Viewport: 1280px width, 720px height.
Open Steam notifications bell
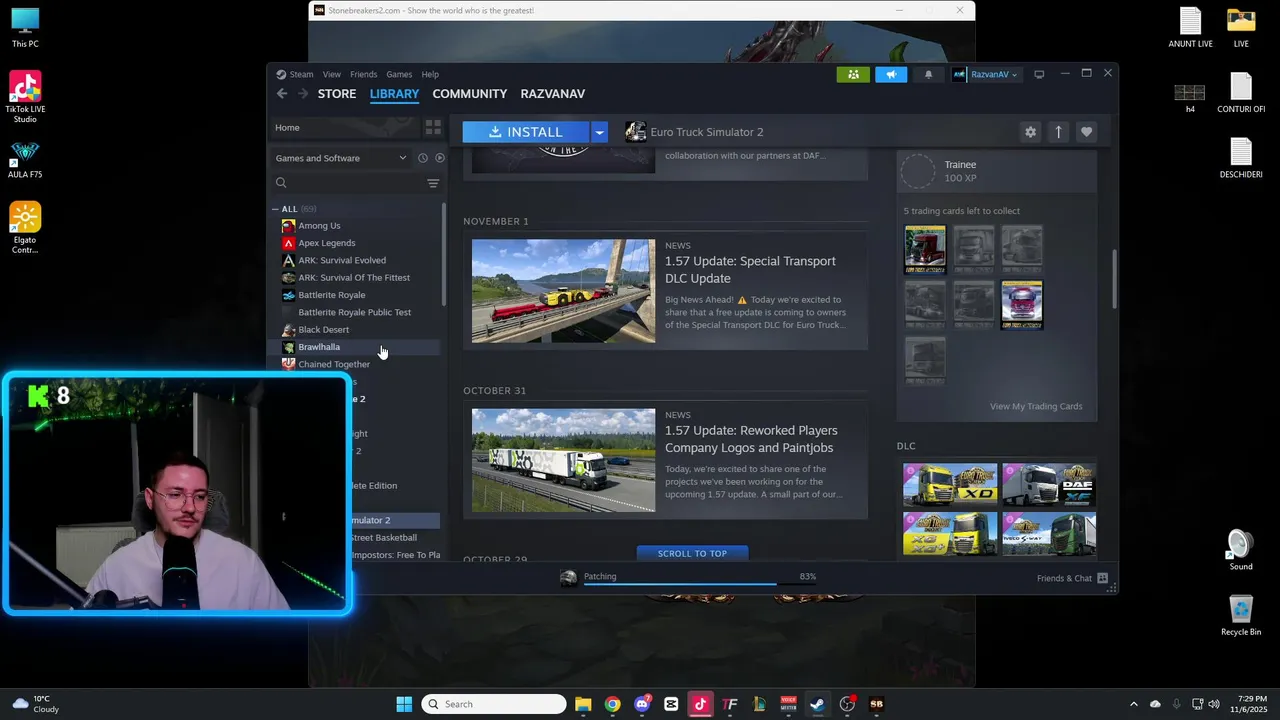click(x=928, y=74)
